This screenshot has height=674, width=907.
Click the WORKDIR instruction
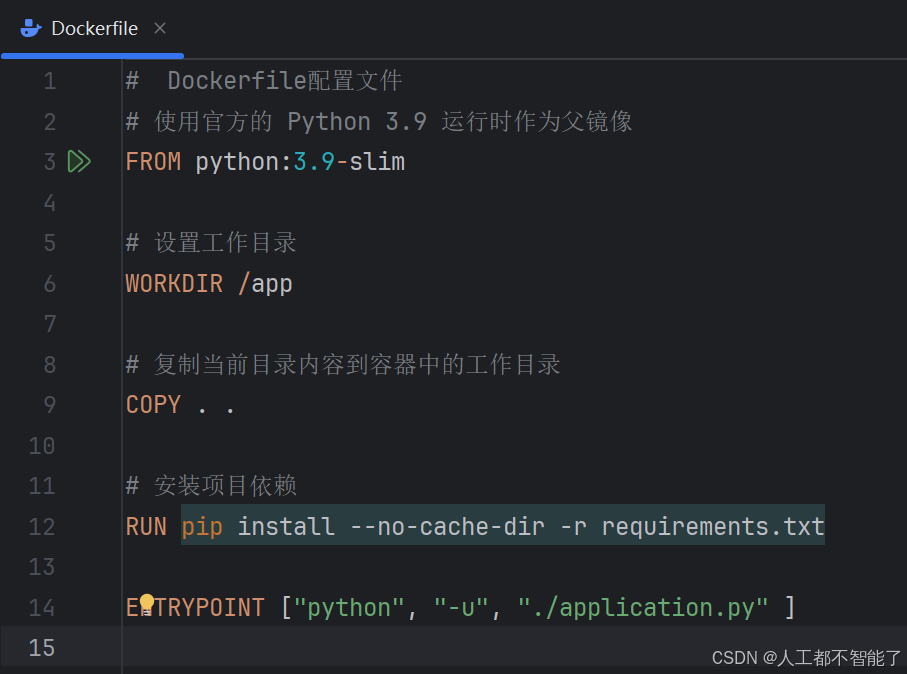174,283
